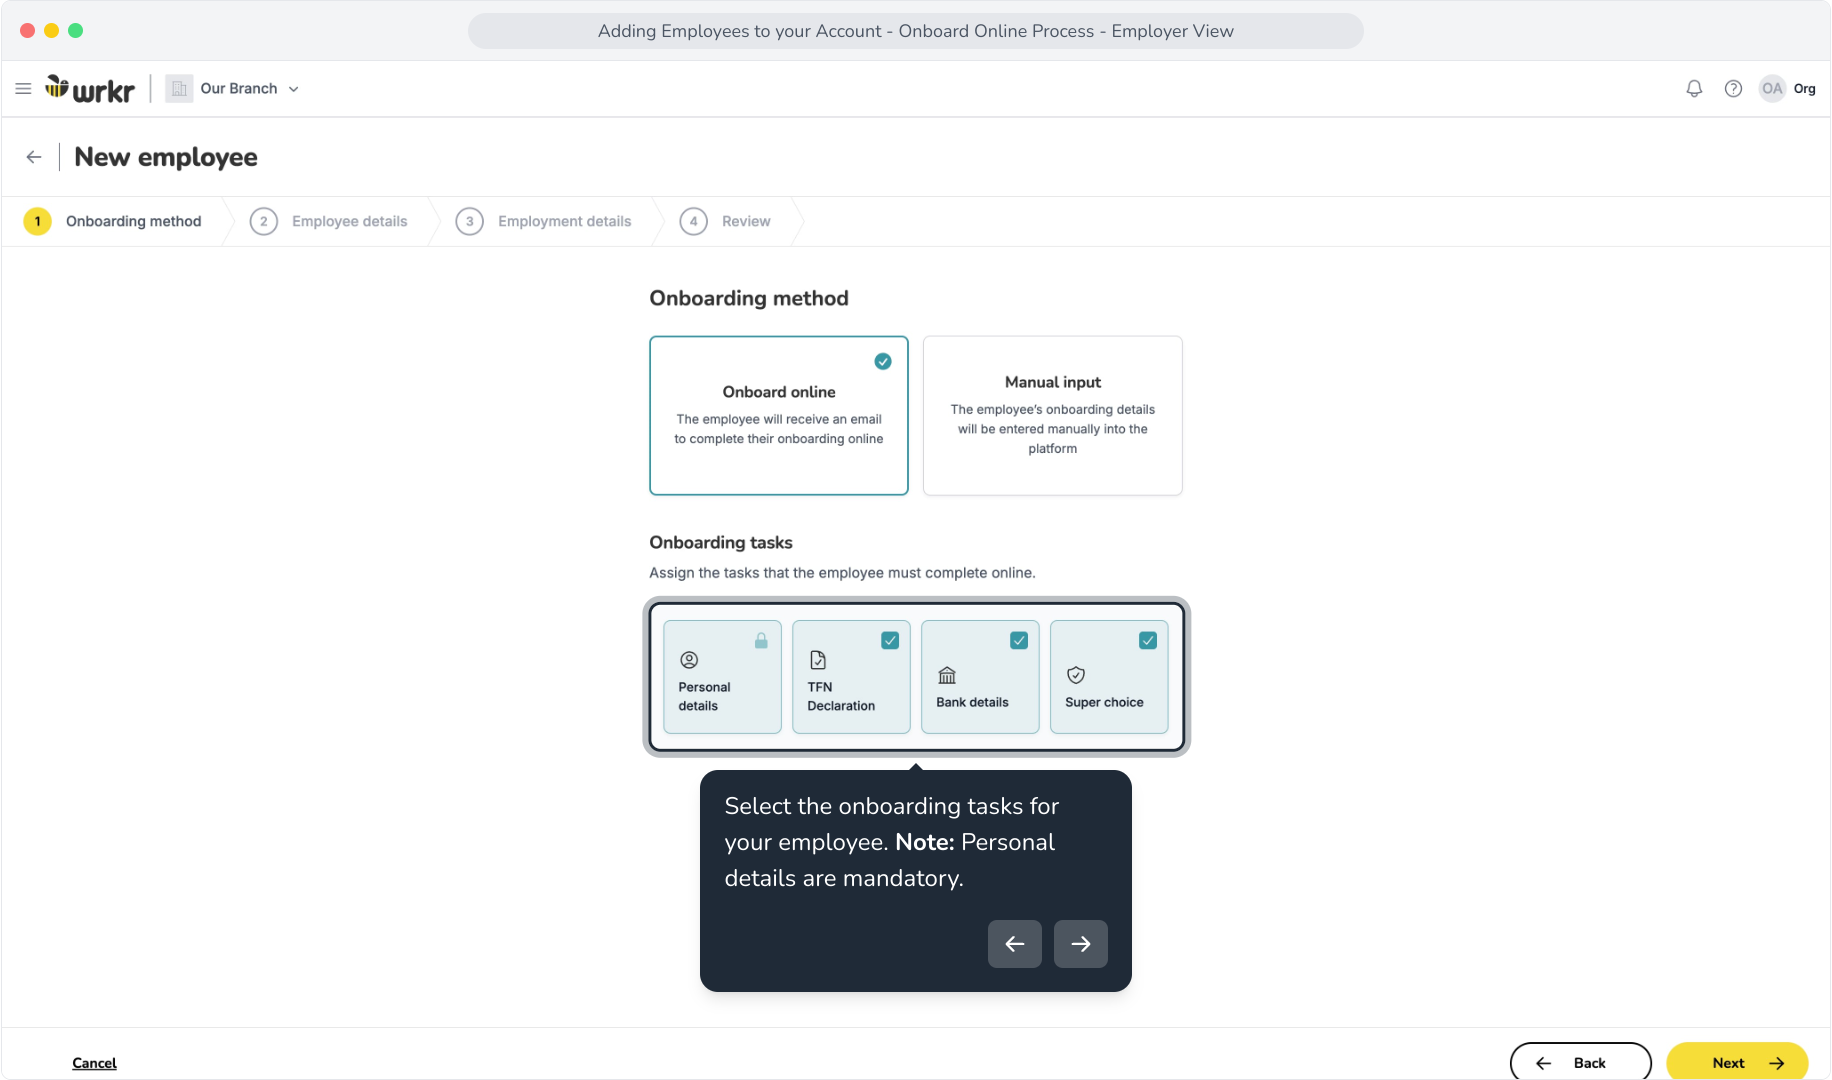Image resolution: width=1832 pixels, height=1080 pixels.
Task: Uncheck the Bank details task
Action: [1019, 641]
